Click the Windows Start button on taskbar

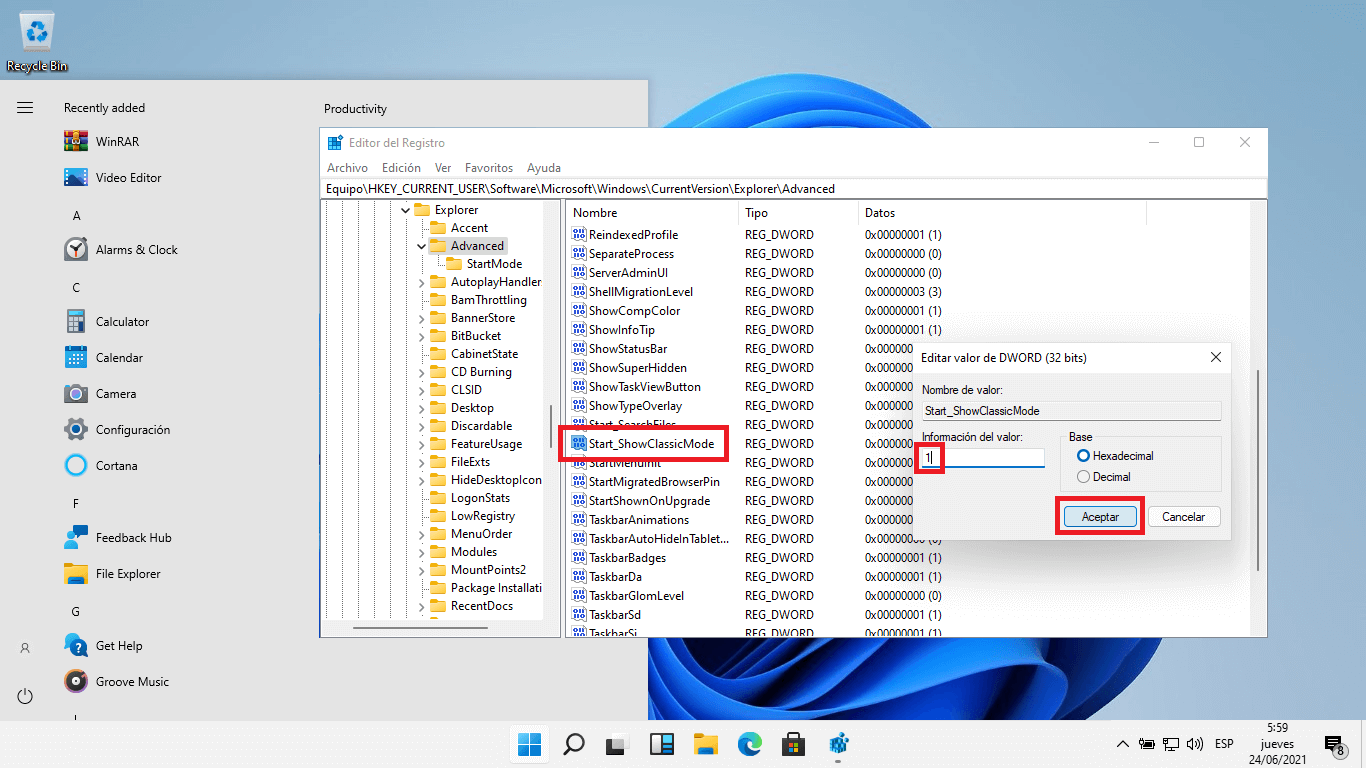[x=530, y=744]
